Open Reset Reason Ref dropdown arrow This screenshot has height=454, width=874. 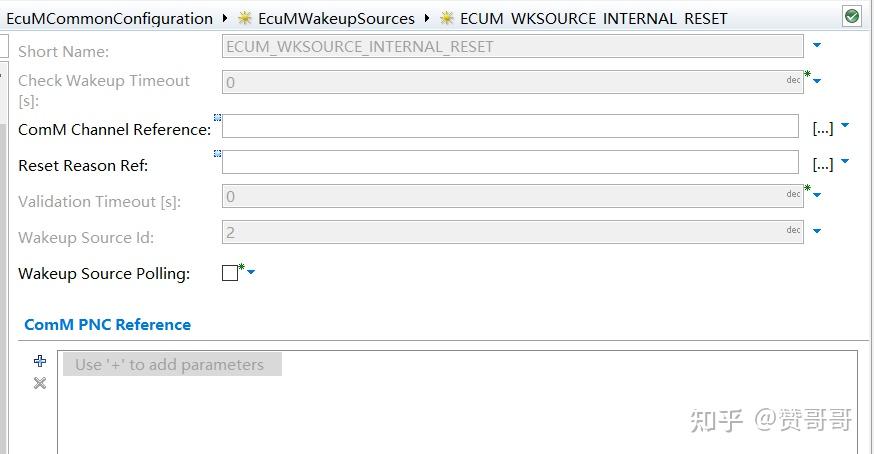pos(845,161)
